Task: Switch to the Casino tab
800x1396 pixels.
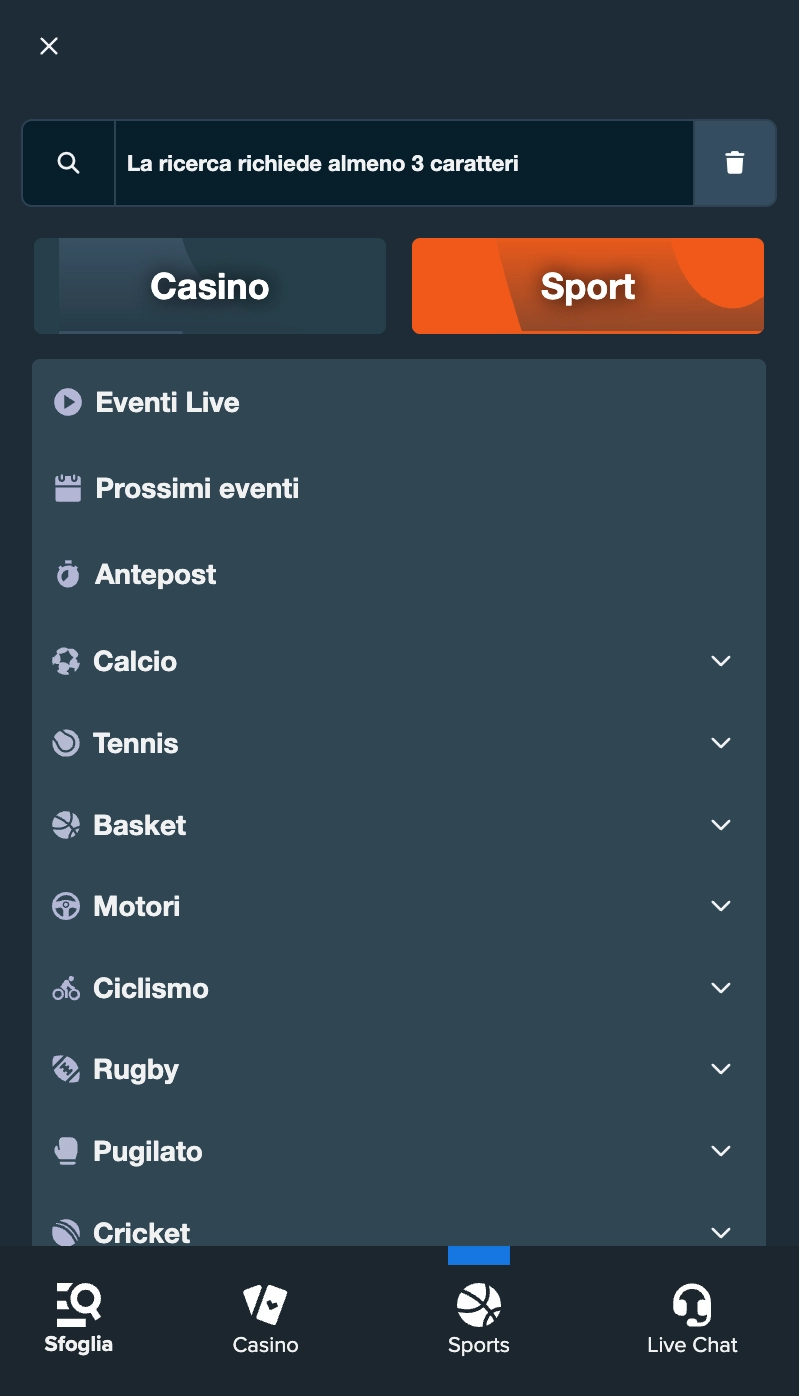Action: pos(210,286)
